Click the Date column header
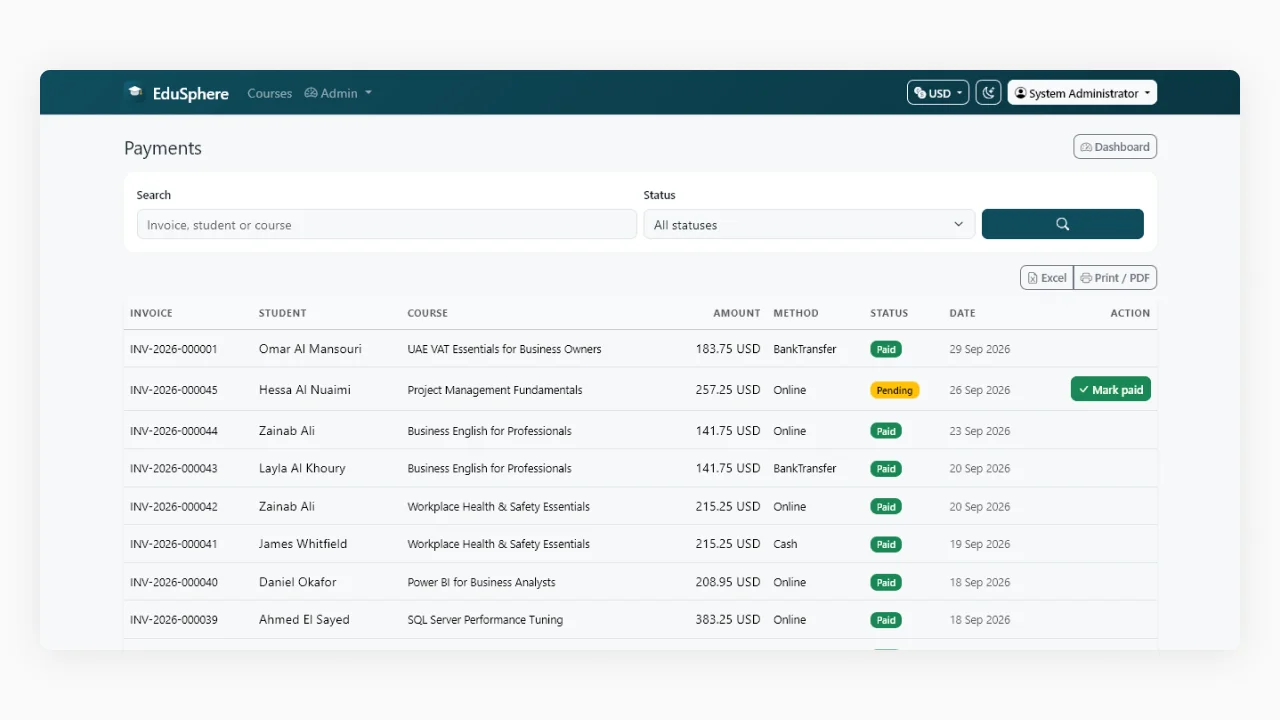 tap(962, 313)
